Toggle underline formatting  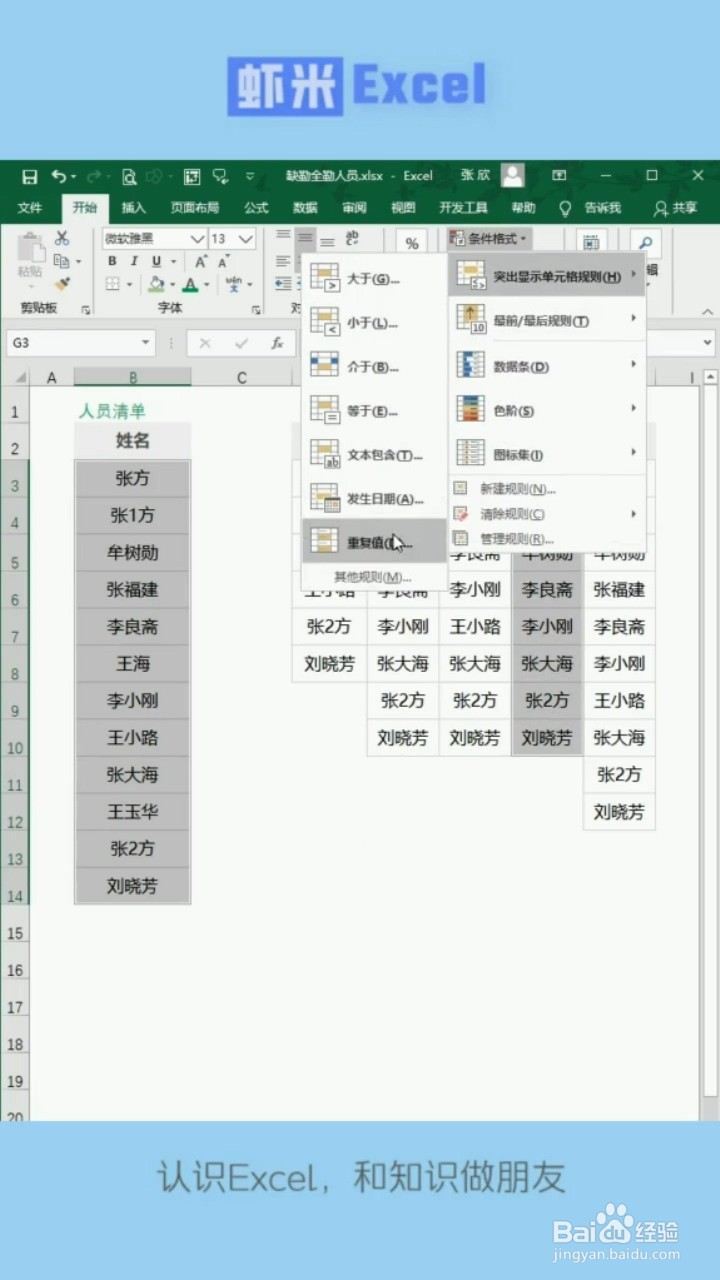click(x=157, y=261)
